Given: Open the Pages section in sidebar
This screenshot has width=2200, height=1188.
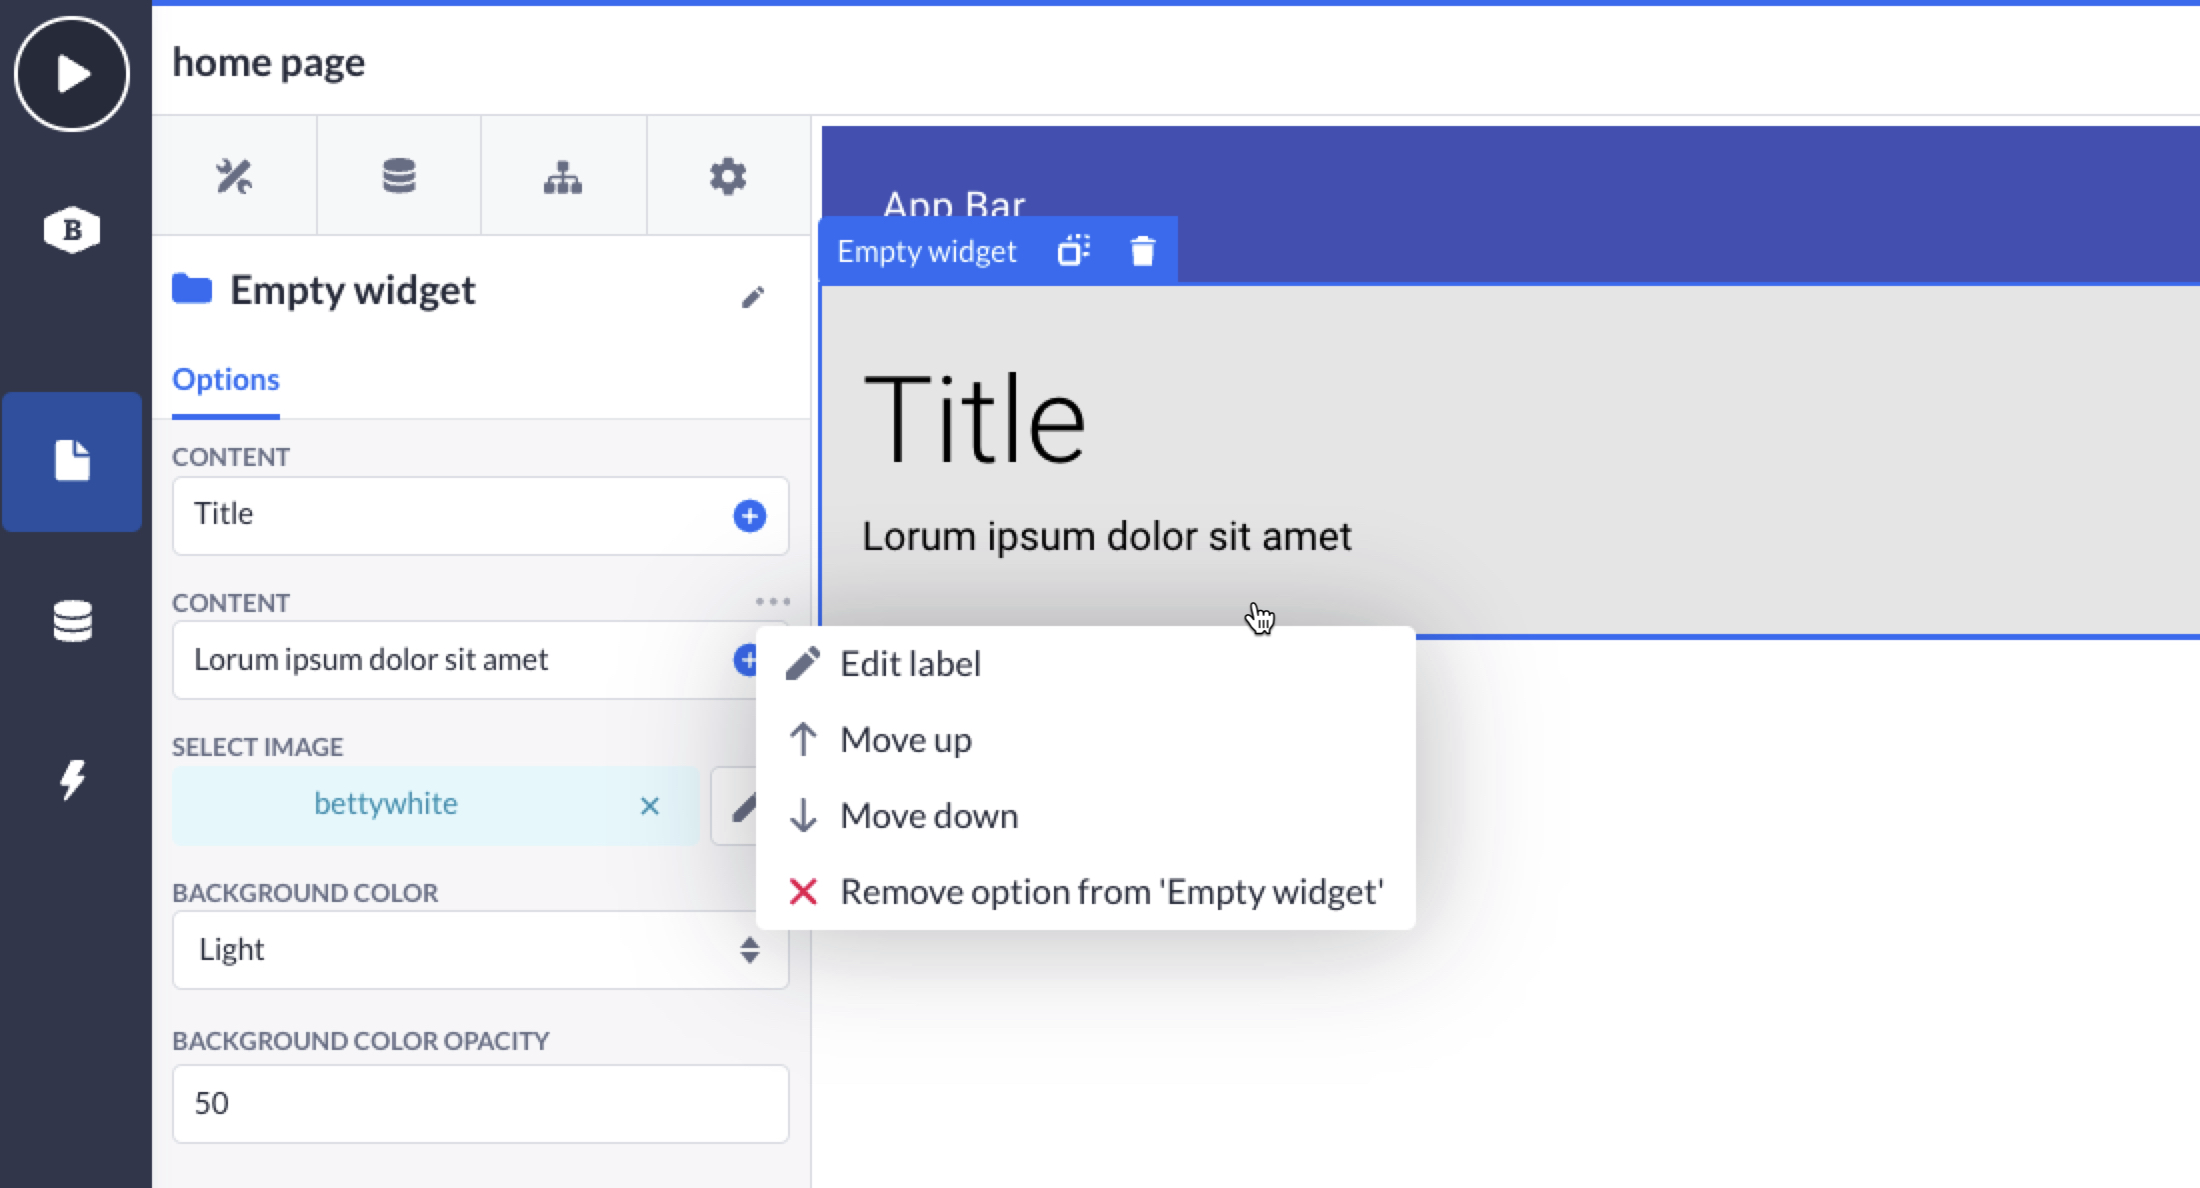Looking at the screenshot, I should pos(72,461).
